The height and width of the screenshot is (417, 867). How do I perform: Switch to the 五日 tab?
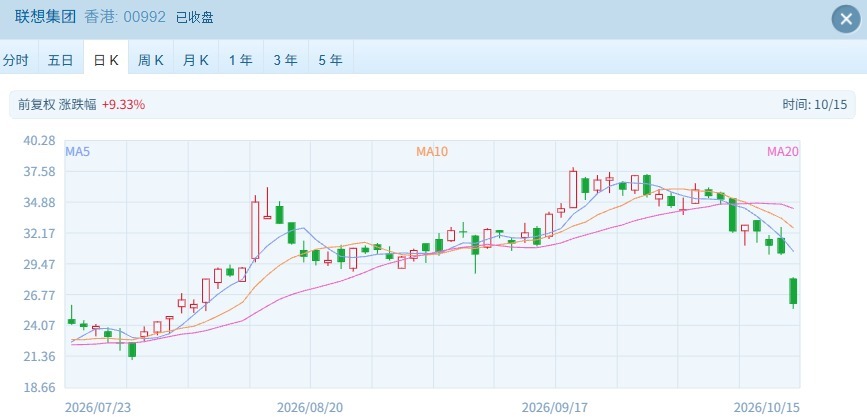coord(61,60)
